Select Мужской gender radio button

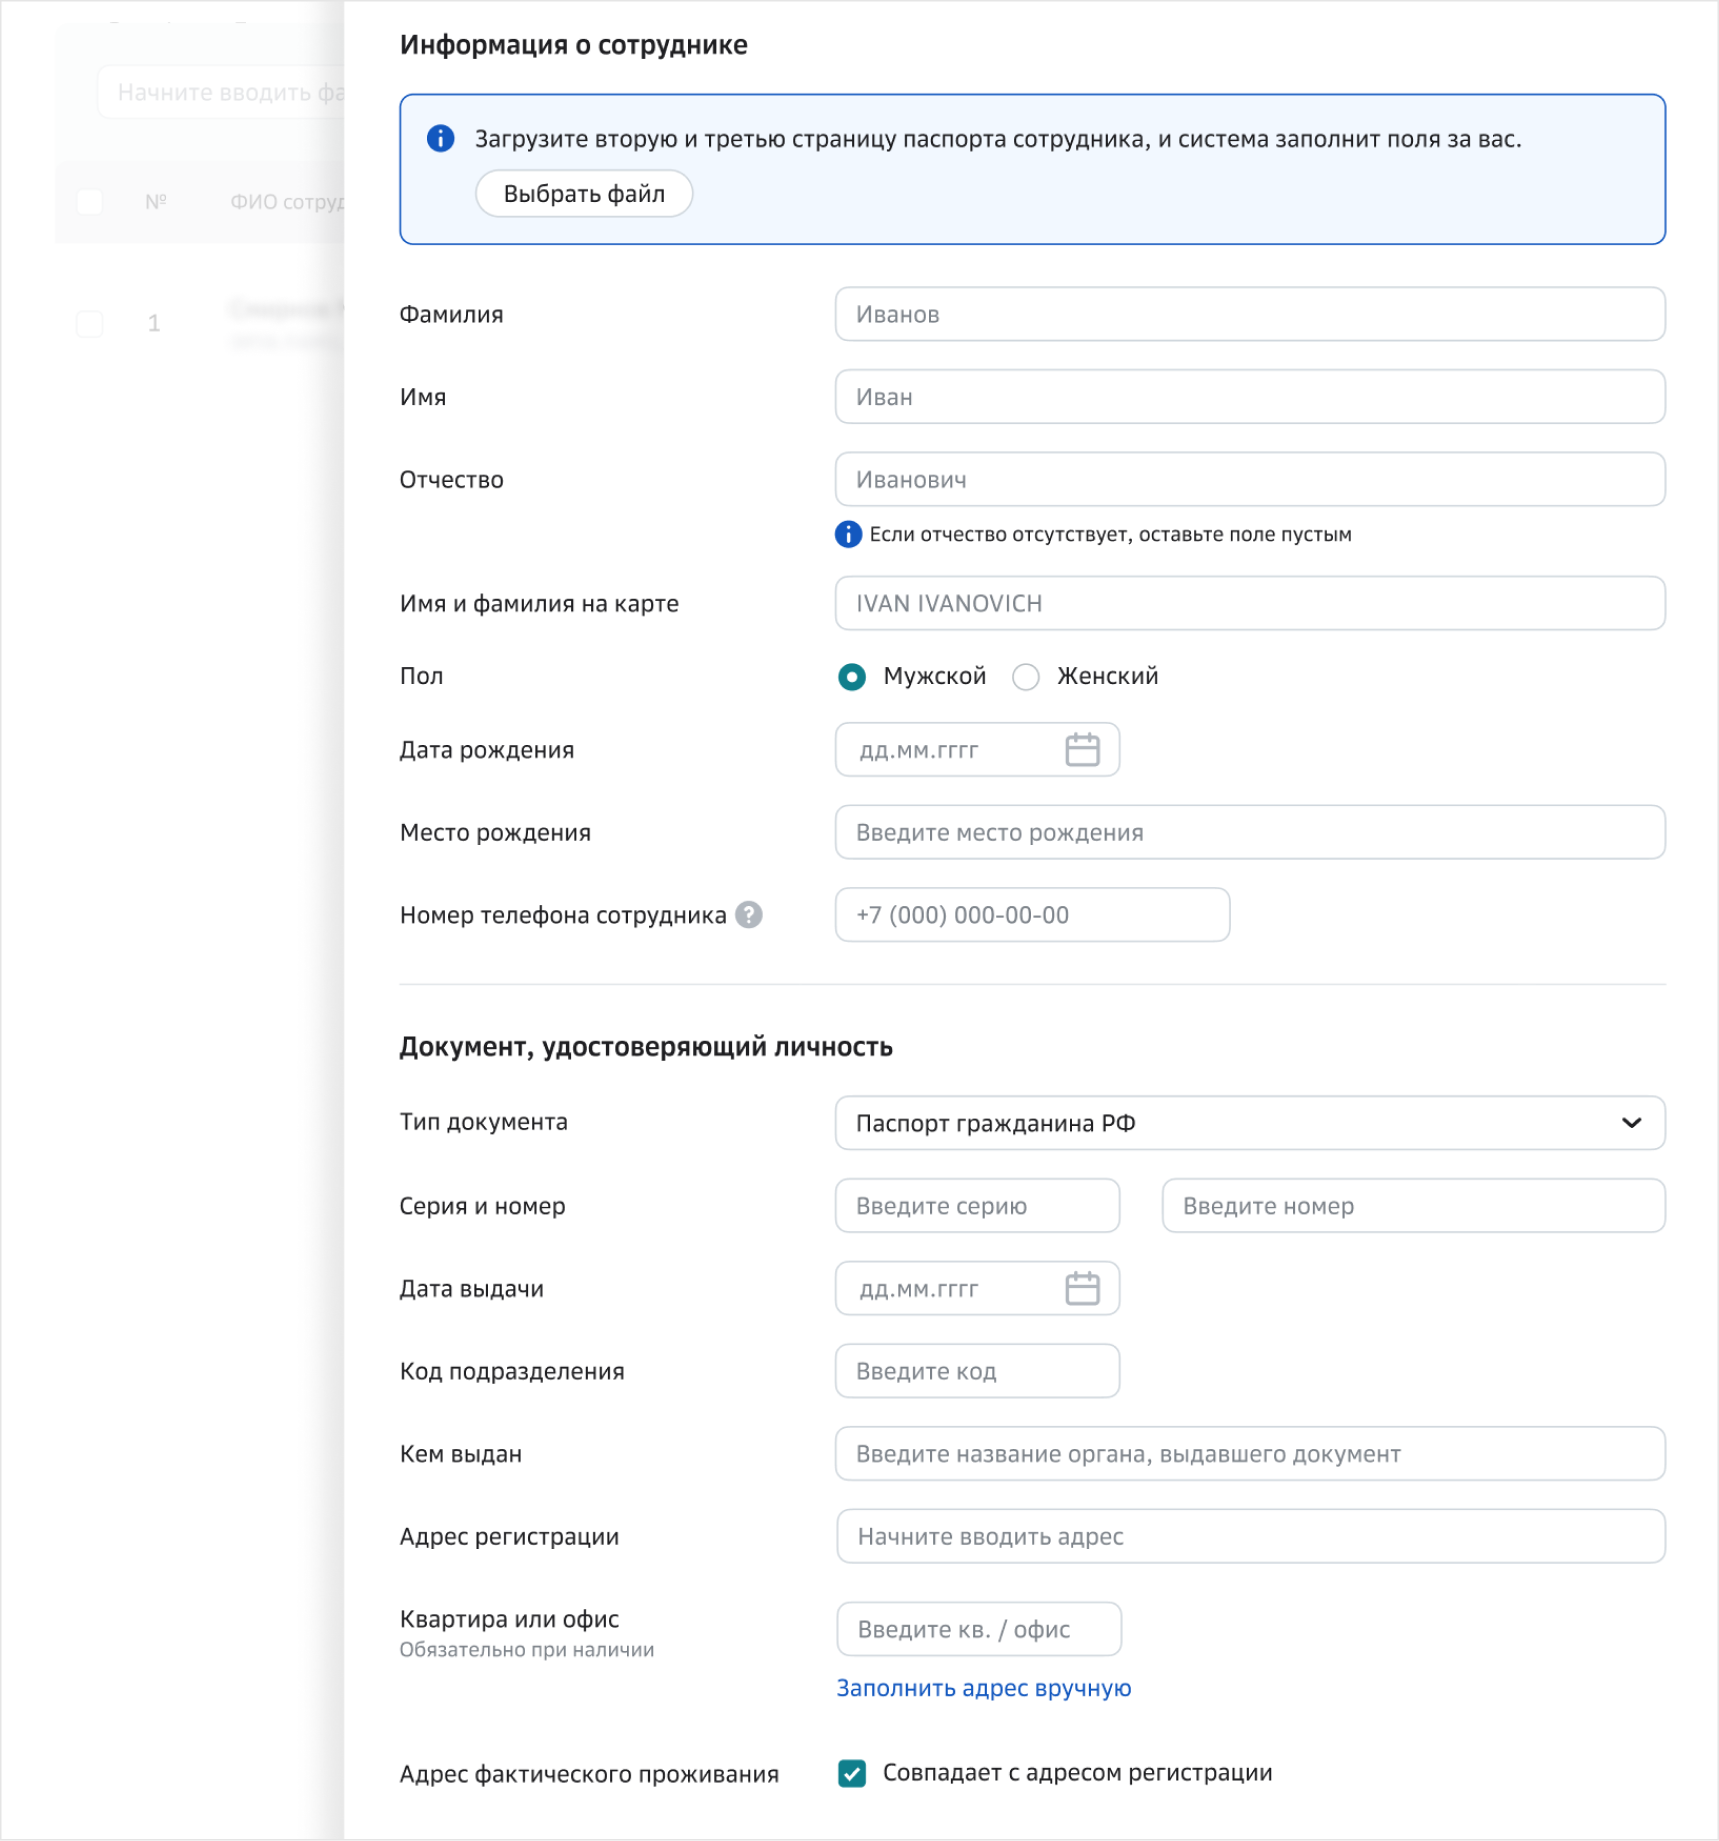tap(851, 677)
